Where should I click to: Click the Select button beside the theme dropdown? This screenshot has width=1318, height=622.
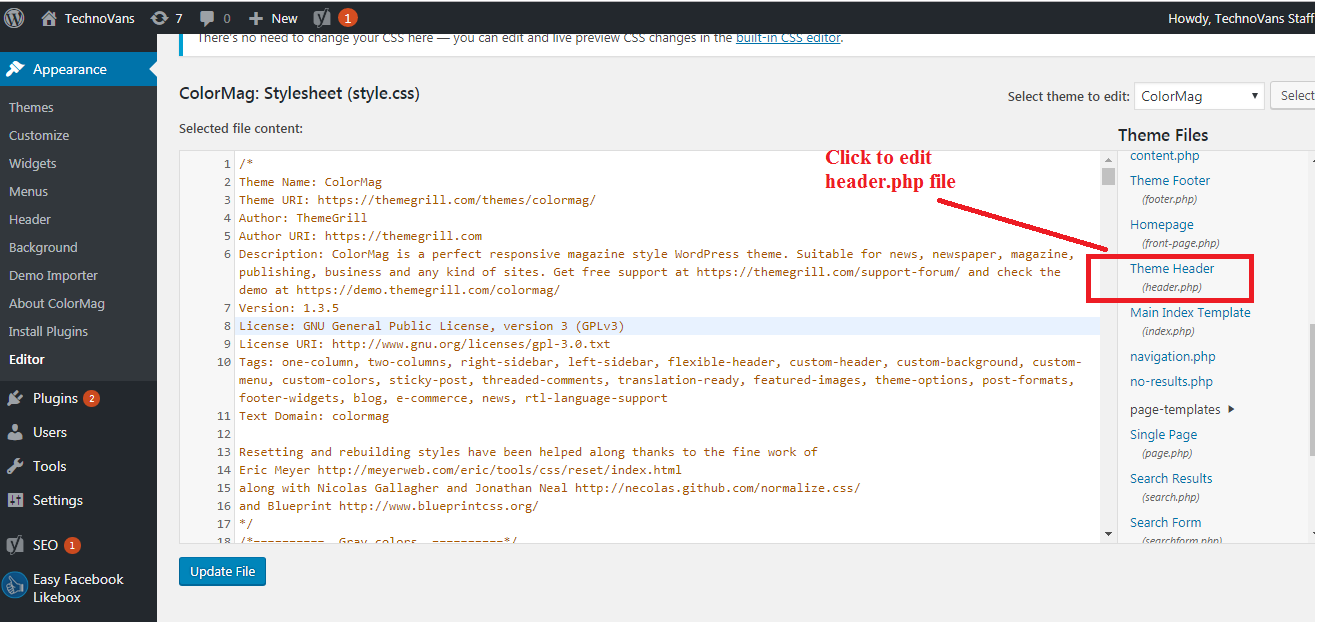pos(1296,96)
